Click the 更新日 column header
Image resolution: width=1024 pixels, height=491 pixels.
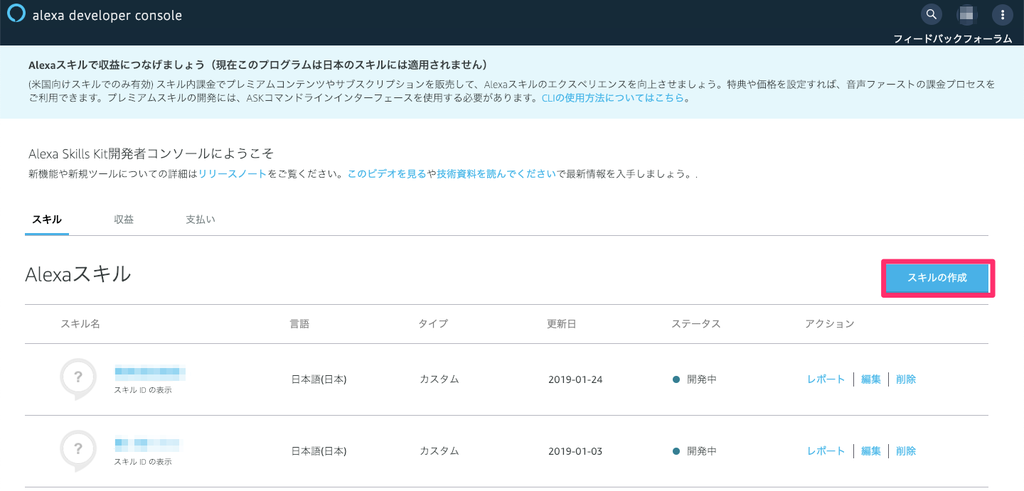[562, 324]
